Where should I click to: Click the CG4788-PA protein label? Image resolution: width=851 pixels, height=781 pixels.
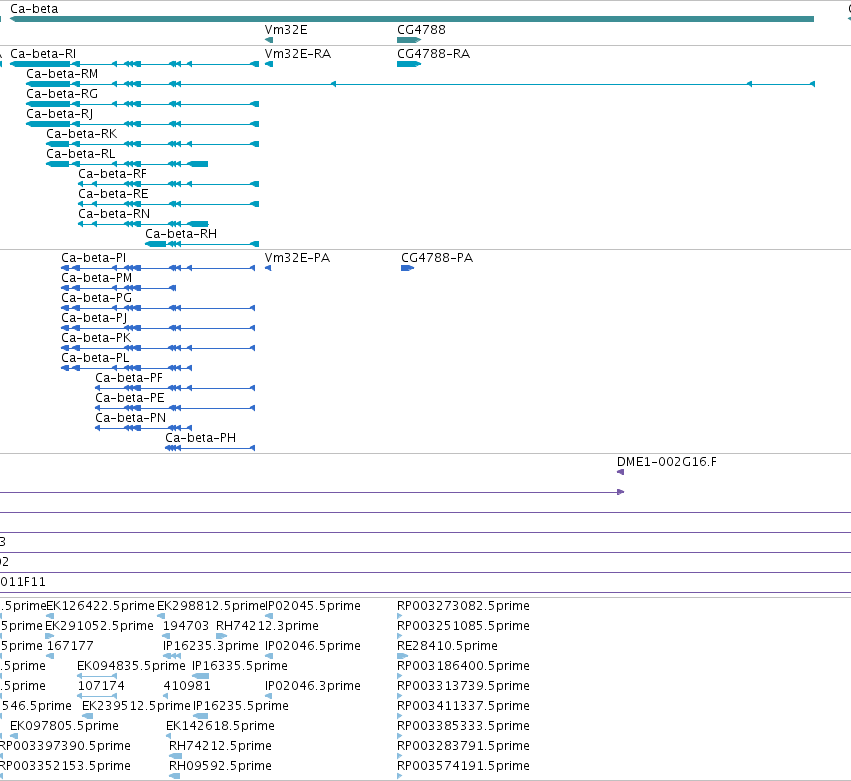437,258
